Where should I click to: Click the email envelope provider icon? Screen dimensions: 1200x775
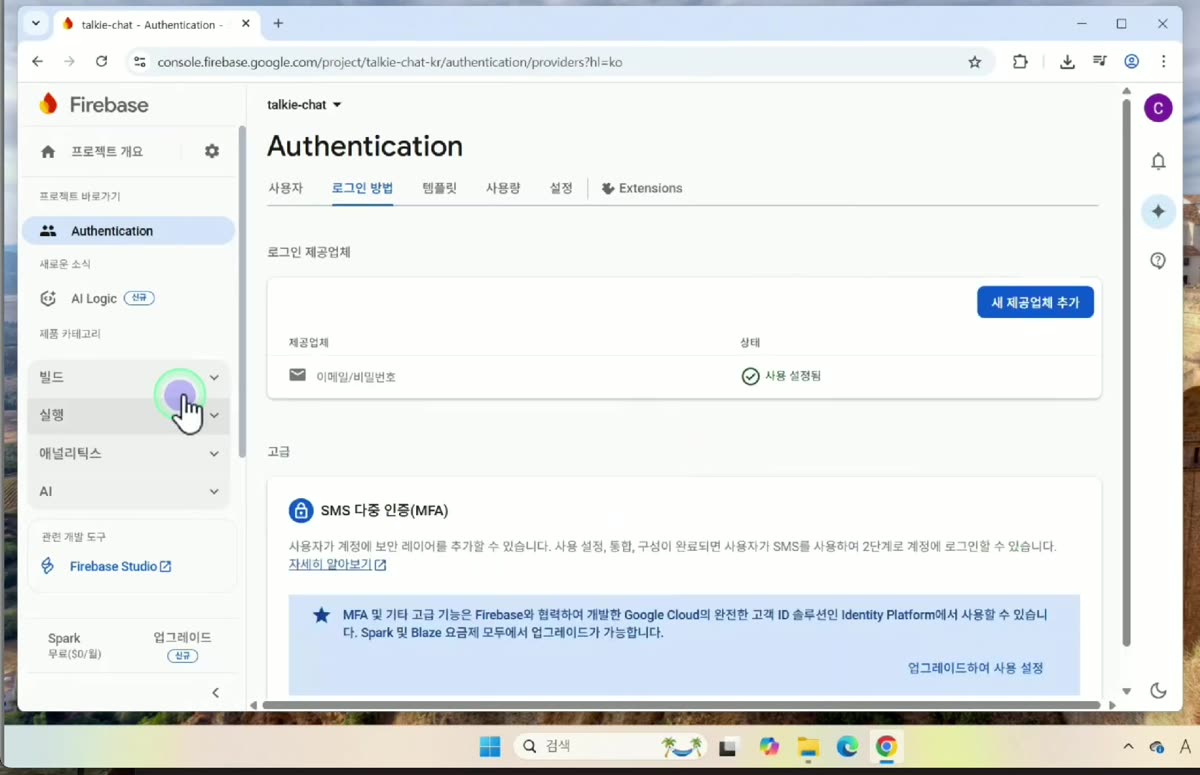point(297,375)
